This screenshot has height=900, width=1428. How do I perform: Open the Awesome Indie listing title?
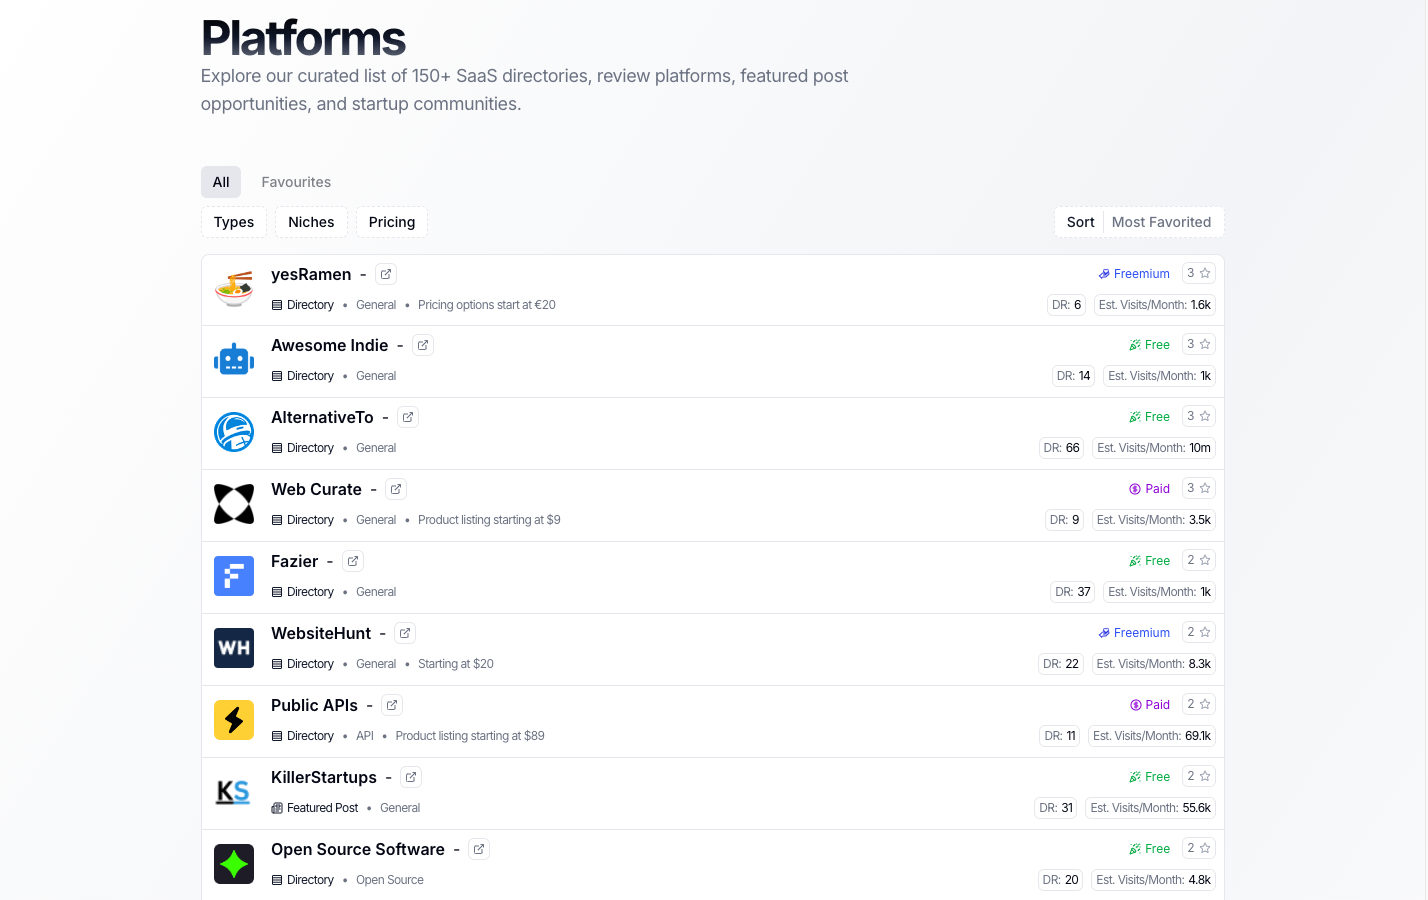pos(330,345)
